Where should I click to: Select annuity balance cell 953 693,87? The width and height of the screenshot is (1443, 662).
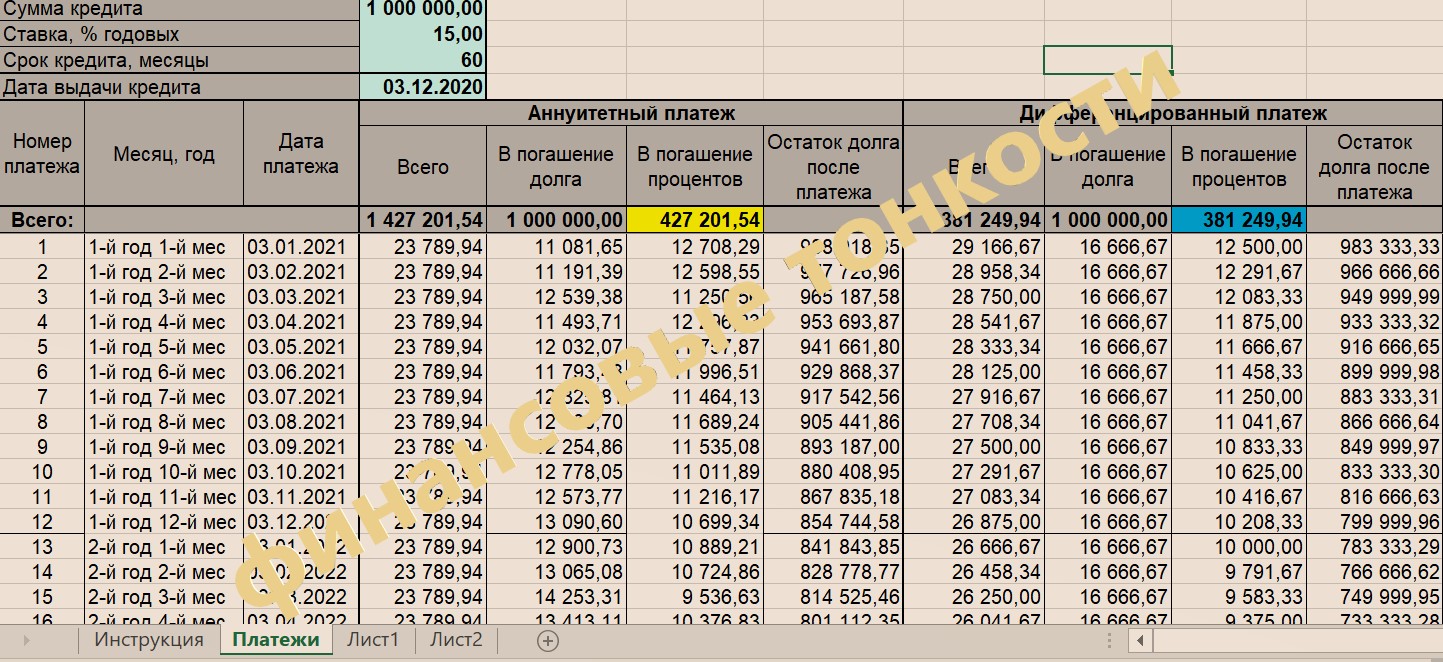[x=833, y=322]
